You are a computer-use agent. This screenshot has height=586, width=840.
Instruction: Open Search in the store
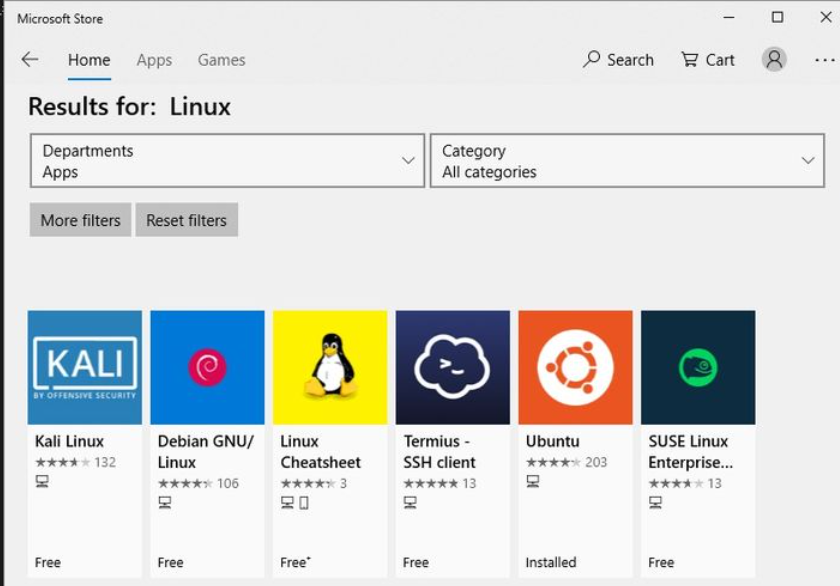point(618,59)
